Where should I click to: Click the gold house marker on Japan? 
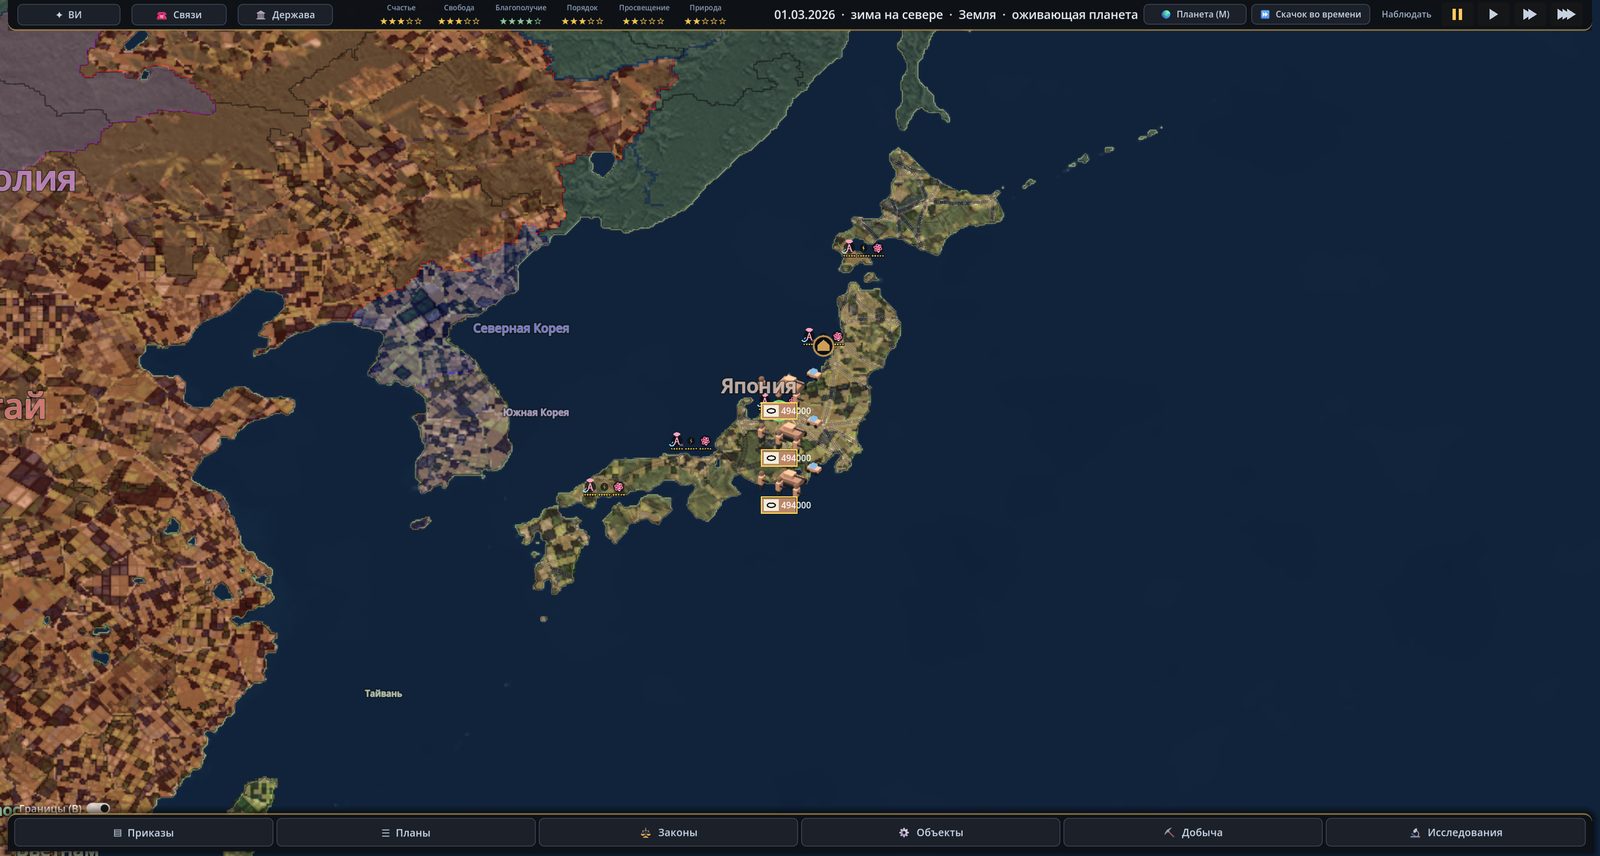click(823, 346)
